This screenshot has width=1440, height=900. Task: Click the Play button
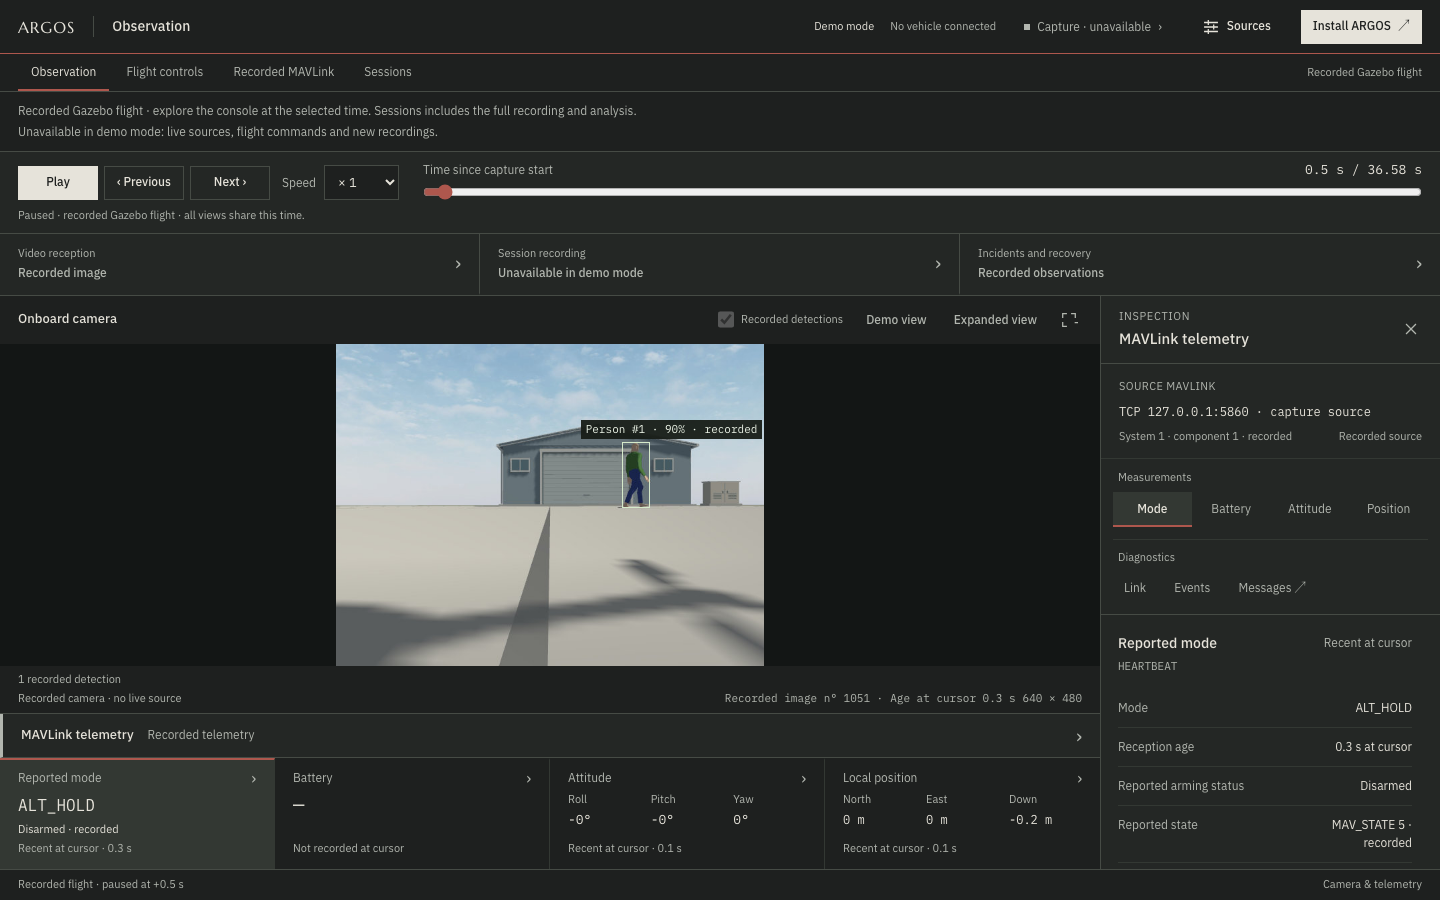58,183
